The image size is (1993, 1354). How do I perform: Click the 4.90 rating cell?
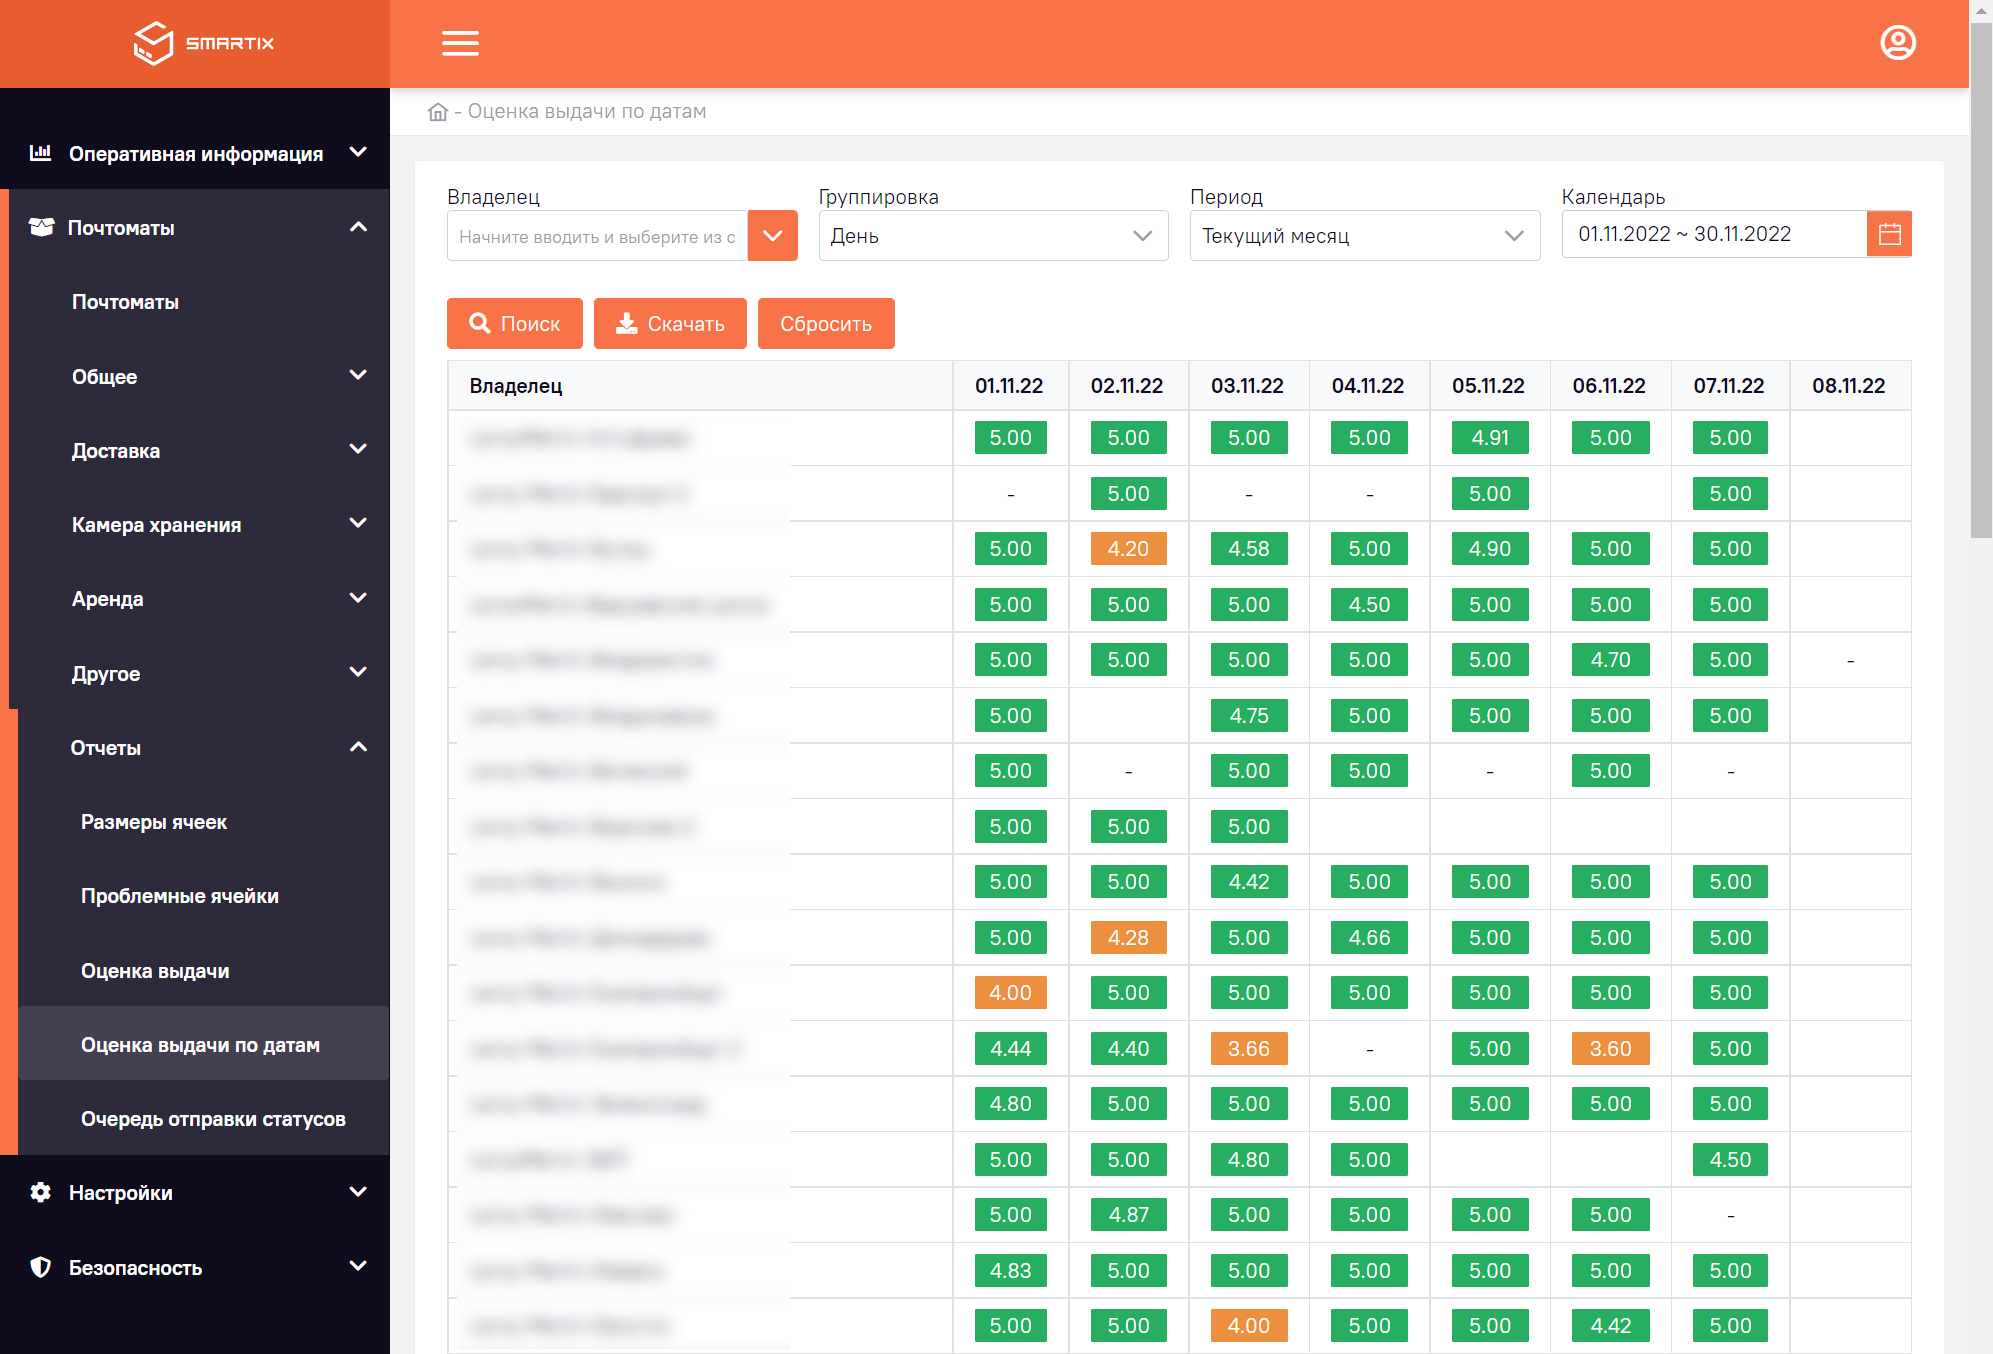[x=1490, y=549]
